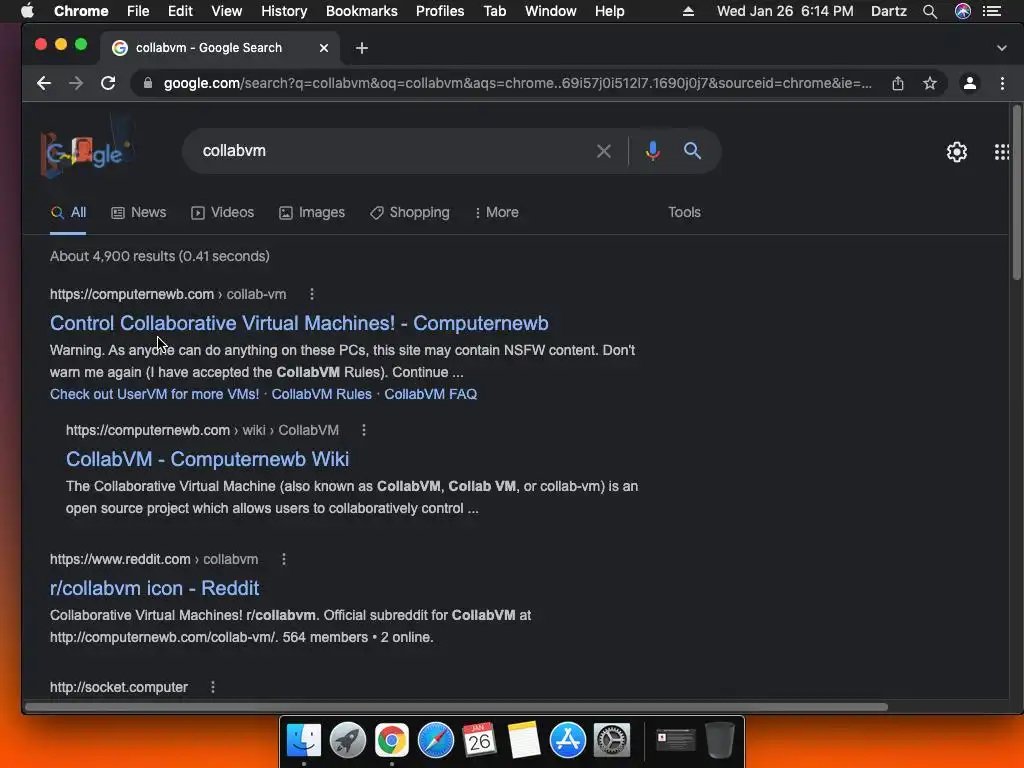Open the search Tools options
This screenshot has height=768, width=1024.
coord(684,212)
